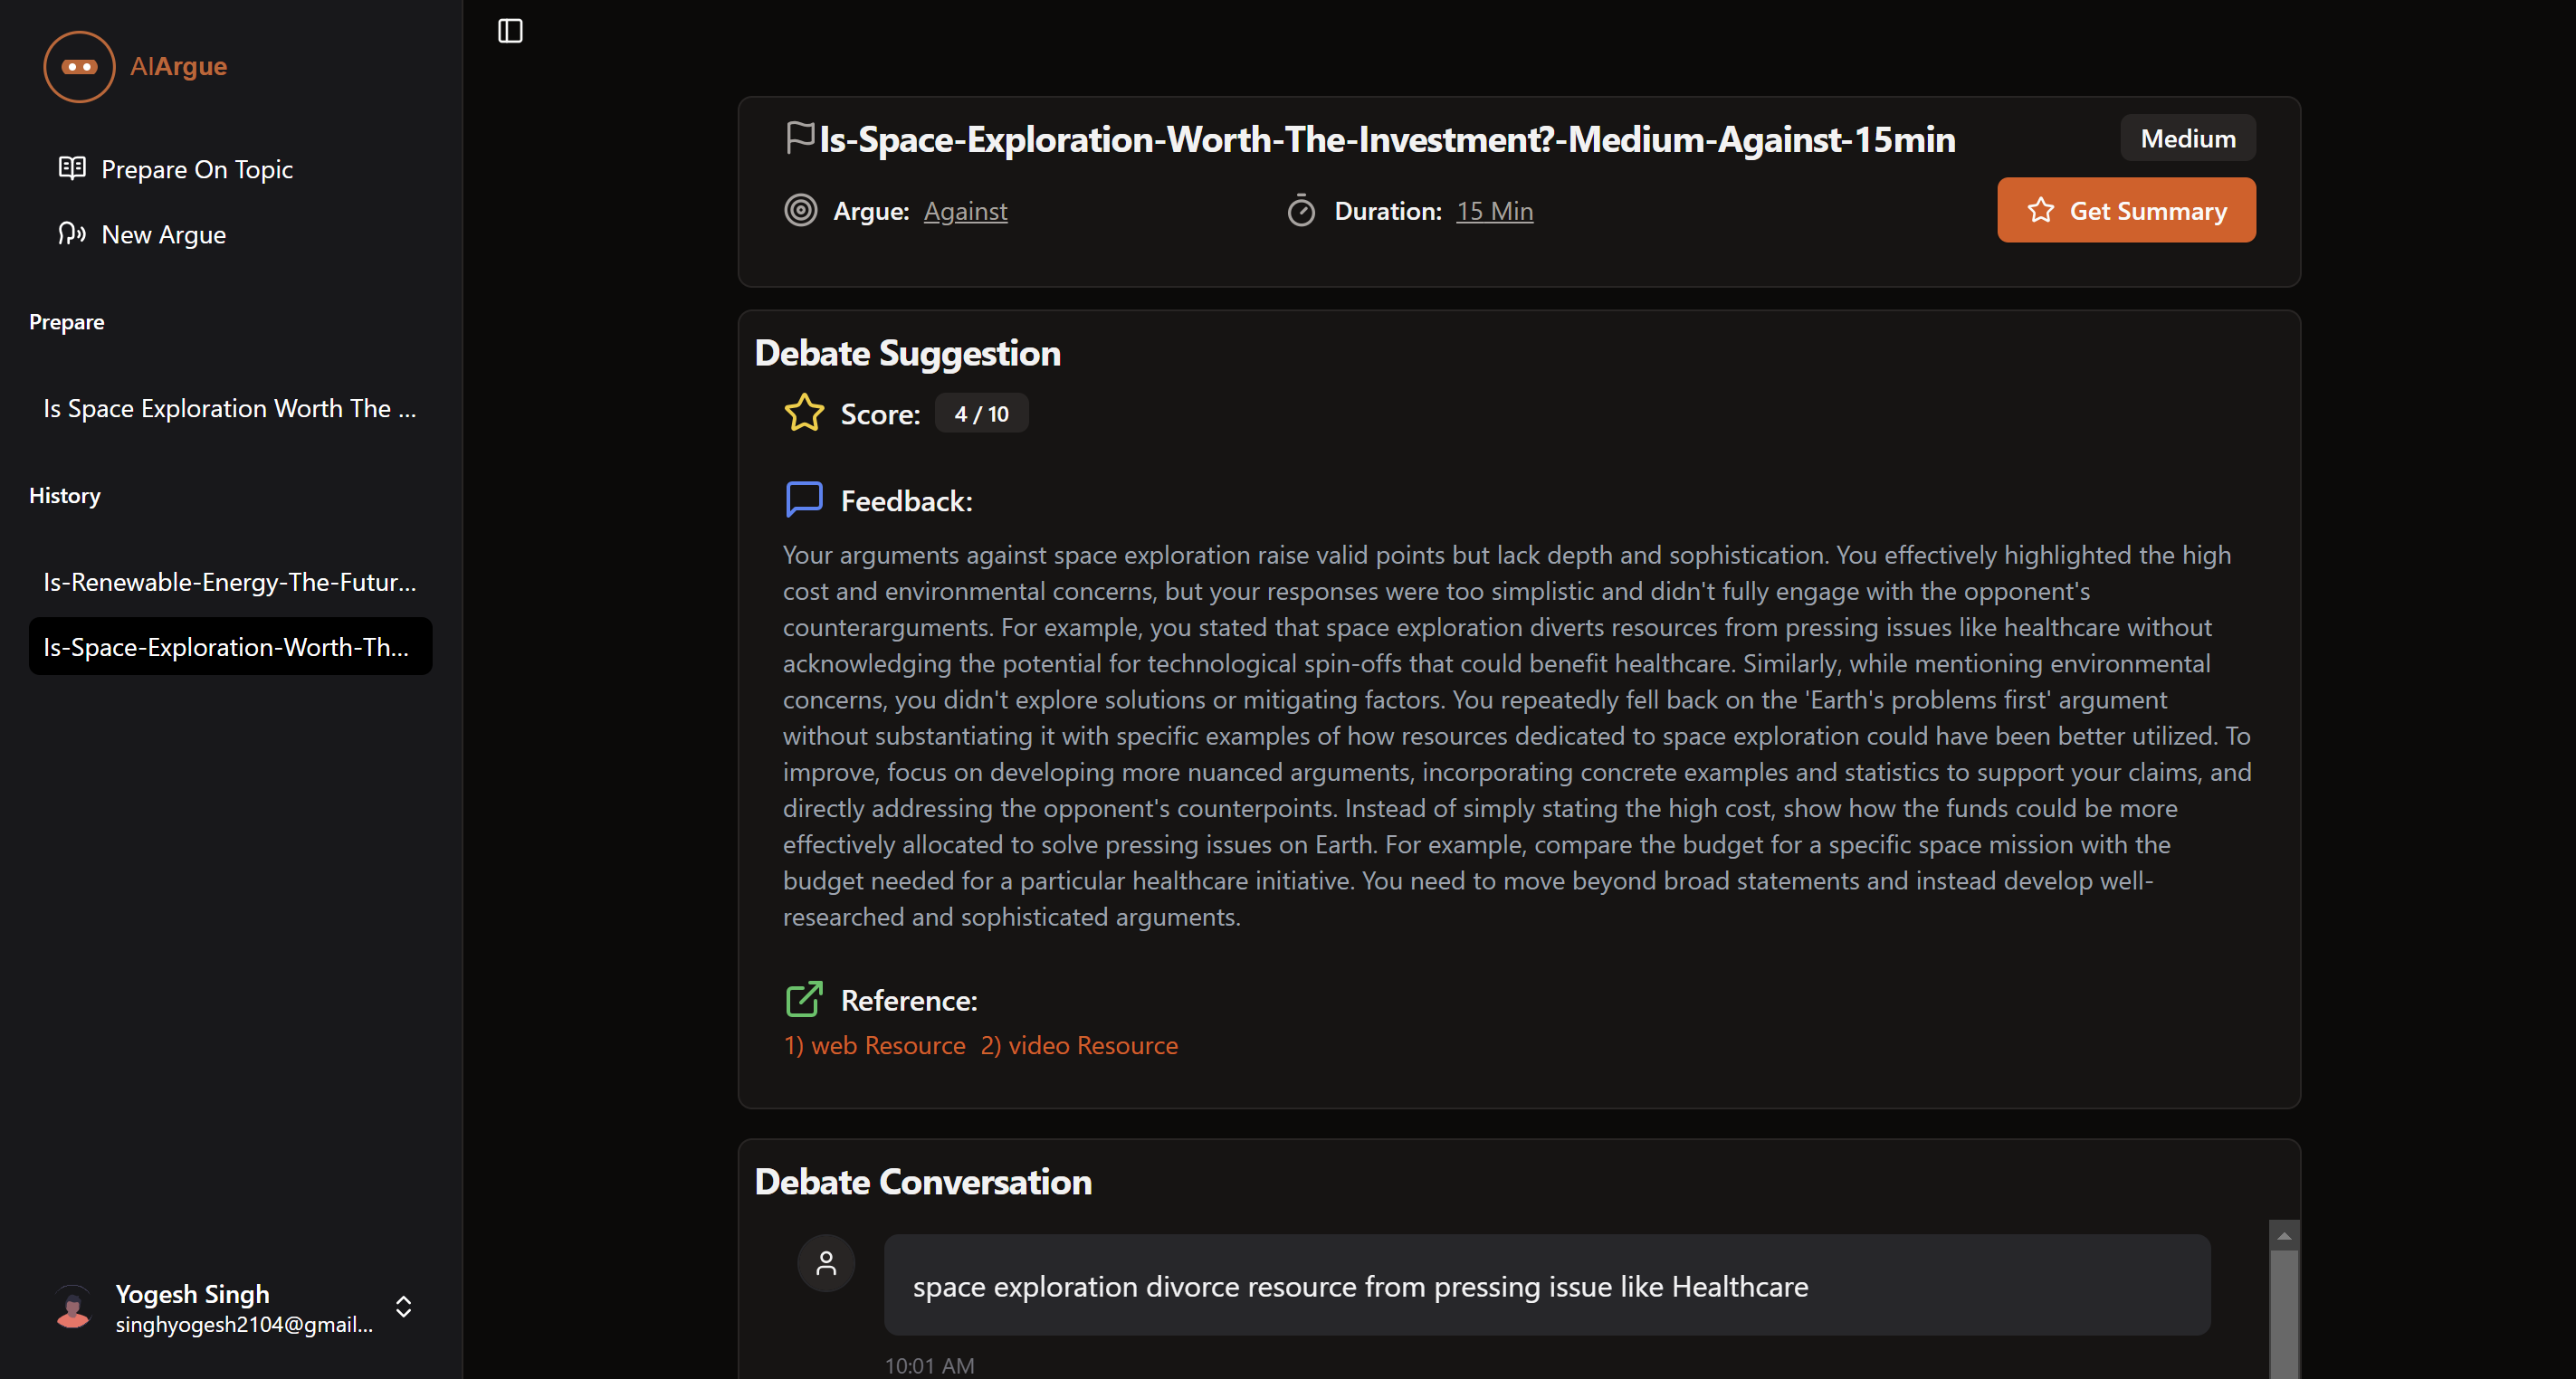Click the user avatar icon in conversation

coord(826,1263)
